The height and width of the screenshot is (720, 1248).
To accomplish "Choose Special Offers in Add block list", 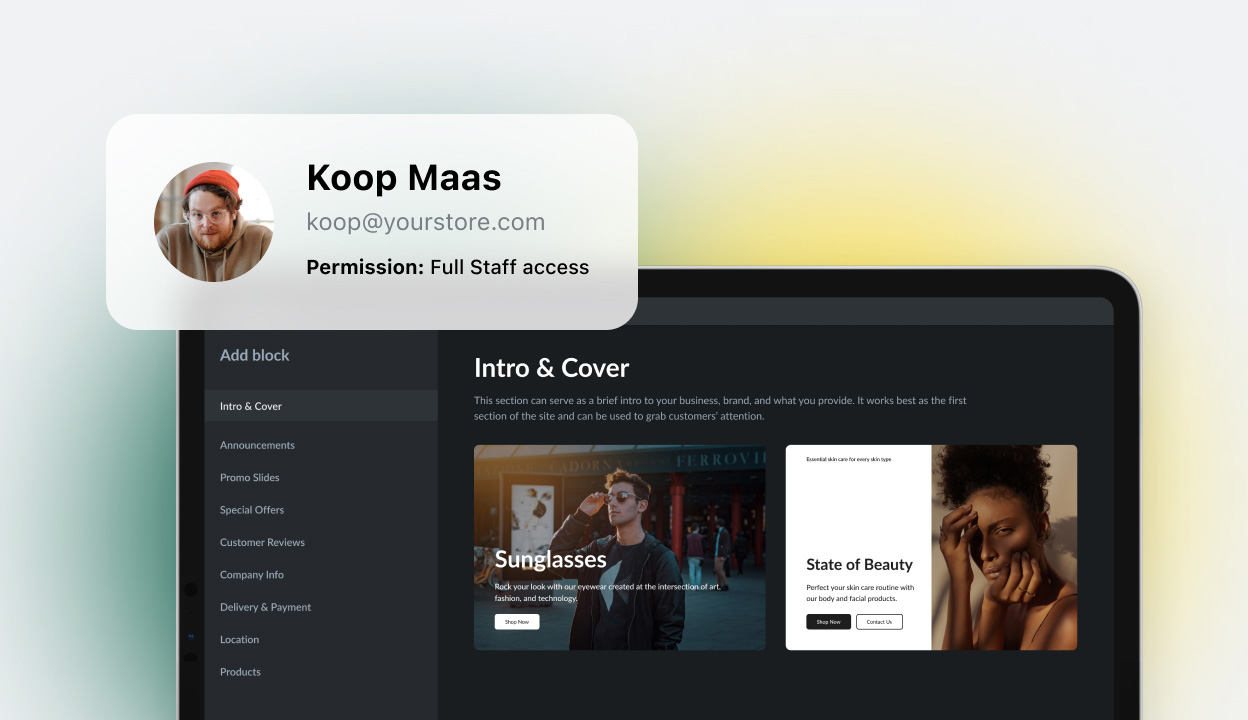I will 252,510.
